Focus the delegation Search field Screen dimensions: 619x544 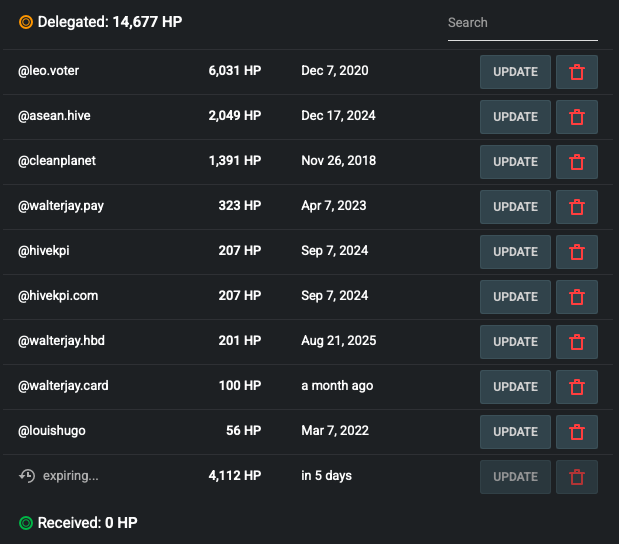click(522, 23)
